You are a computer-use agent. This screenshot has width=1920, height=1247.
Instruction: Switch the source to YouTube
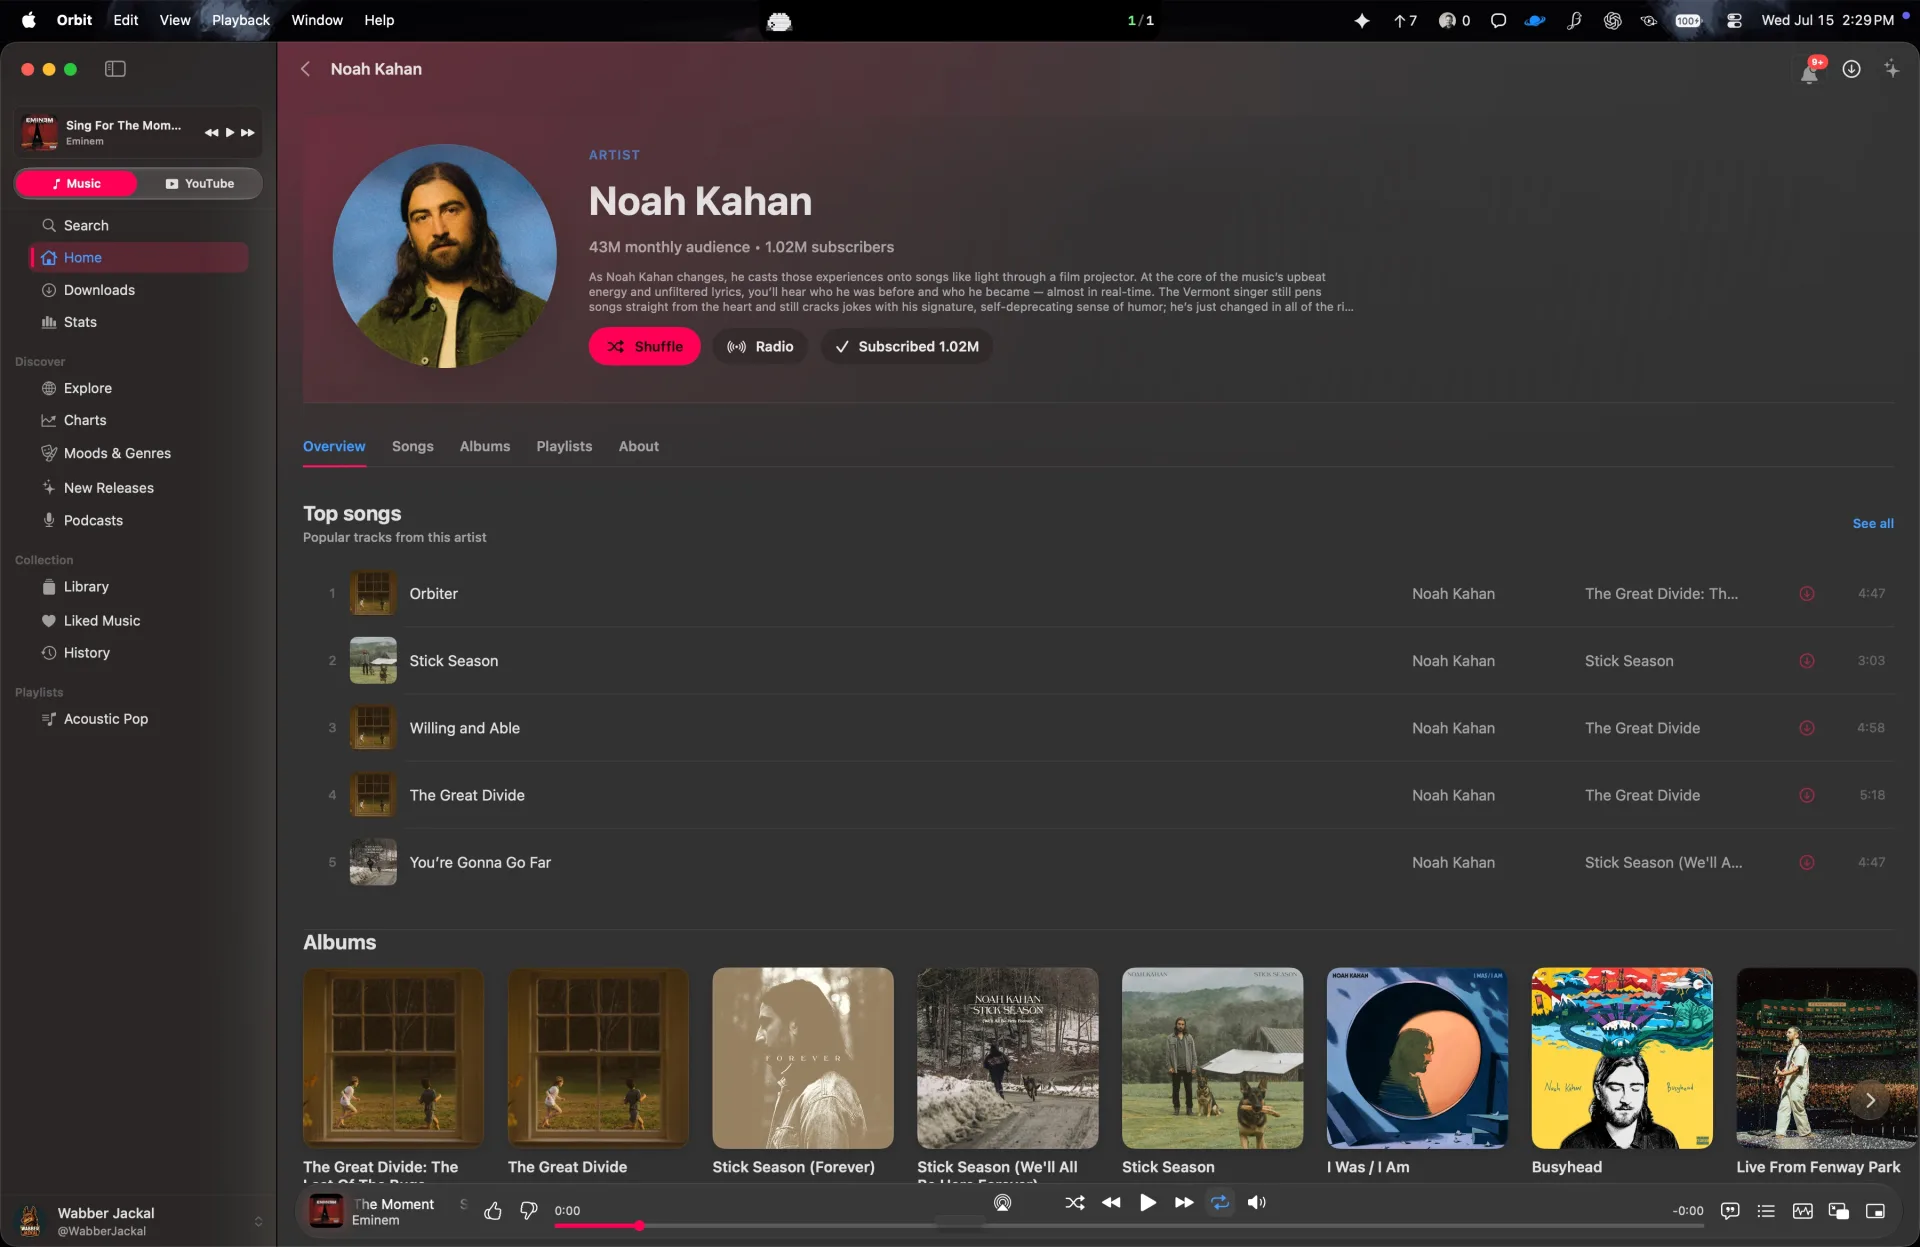coord(200,184)
